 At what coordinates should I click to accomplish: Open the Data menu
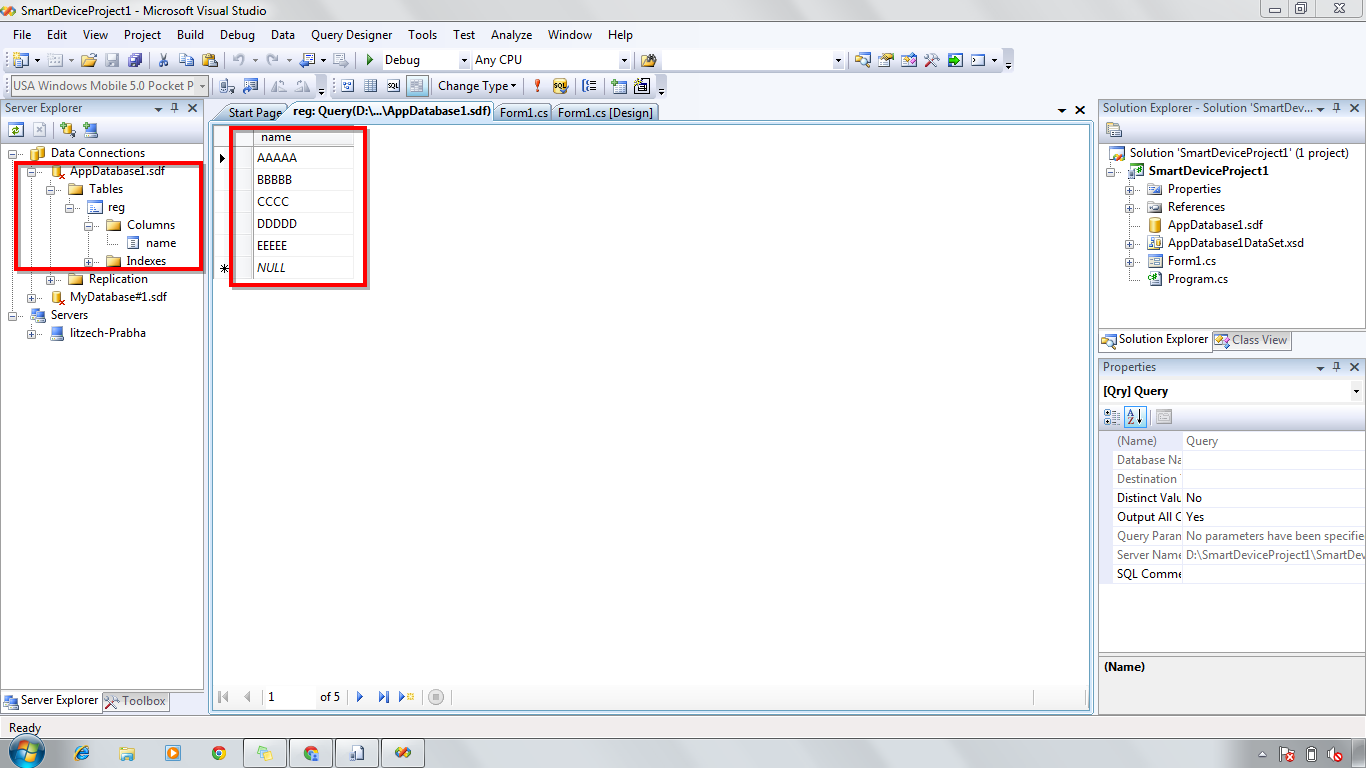283,34
